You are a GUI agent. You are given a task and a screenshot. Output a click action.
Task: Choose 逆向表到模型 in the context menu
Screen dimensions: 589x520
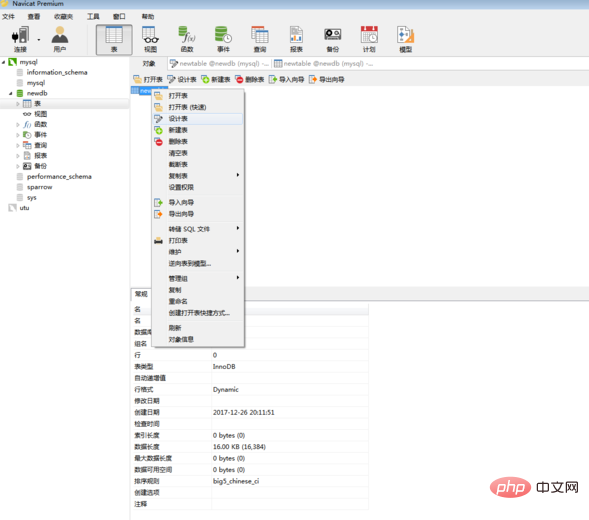pyautogui.click(x=198, y=263)
